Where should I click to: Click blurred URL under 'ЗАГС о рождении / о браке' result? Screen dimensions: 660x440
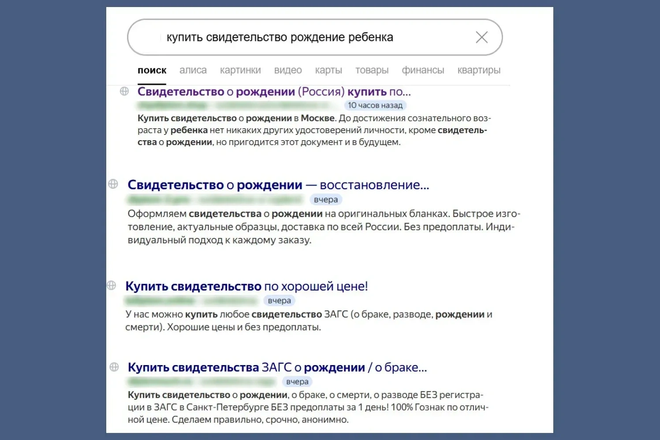202,382
